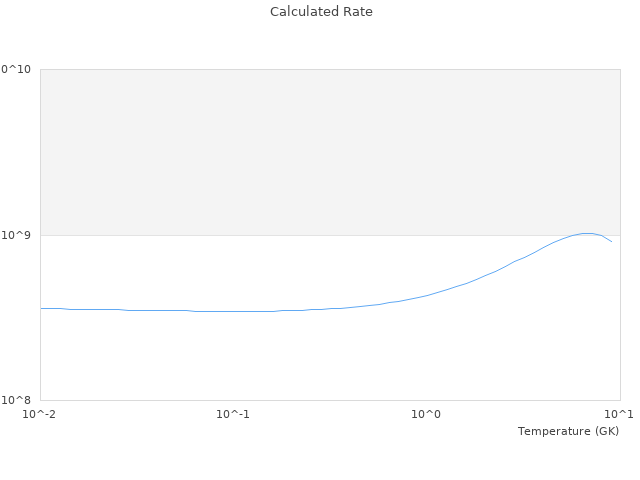This screenshot has height=480, width=640.
Task: Click the "Calculated Rate" chart title
Action: click(320, 12)
